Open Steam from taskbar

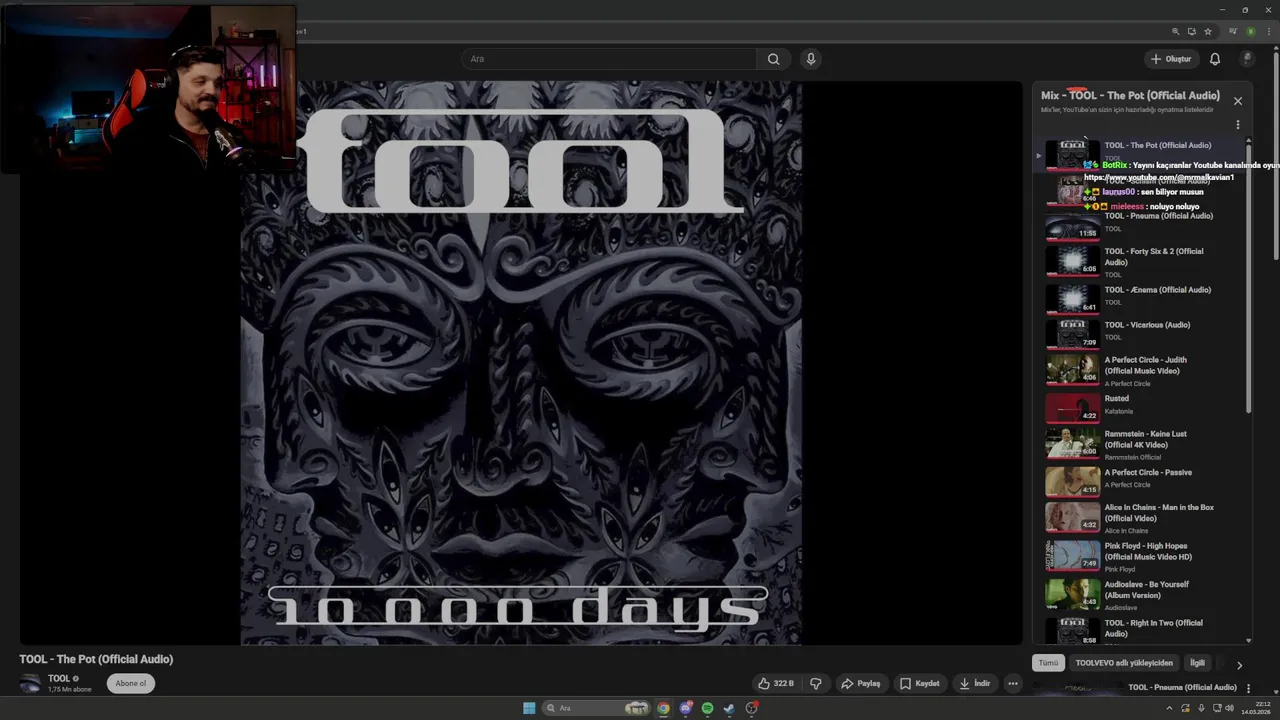point(729,708)
